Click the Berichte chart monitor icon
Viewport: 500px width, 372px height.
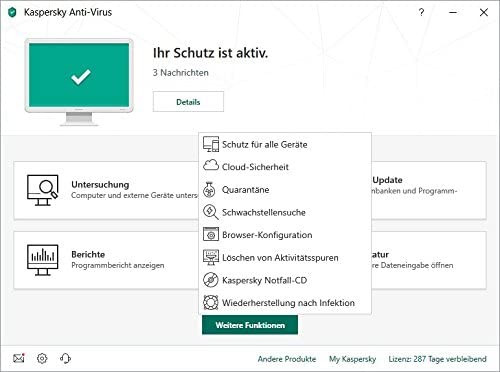coord(43,260)
